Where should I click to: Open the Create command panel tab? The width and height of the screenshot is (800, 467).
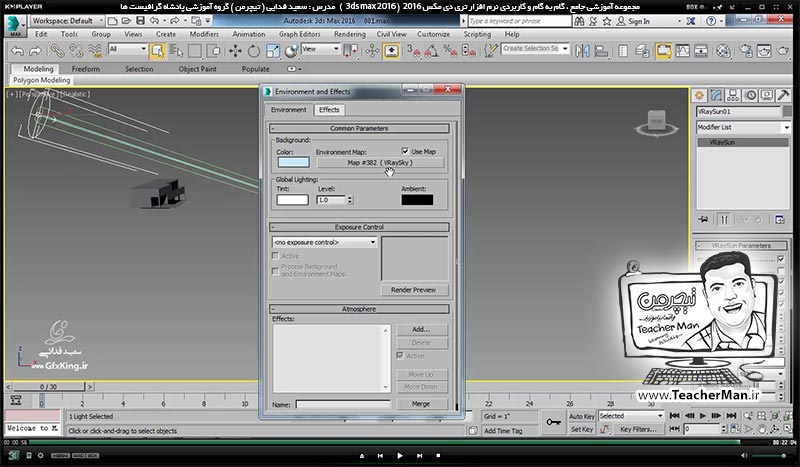click(x=699, y=95)
